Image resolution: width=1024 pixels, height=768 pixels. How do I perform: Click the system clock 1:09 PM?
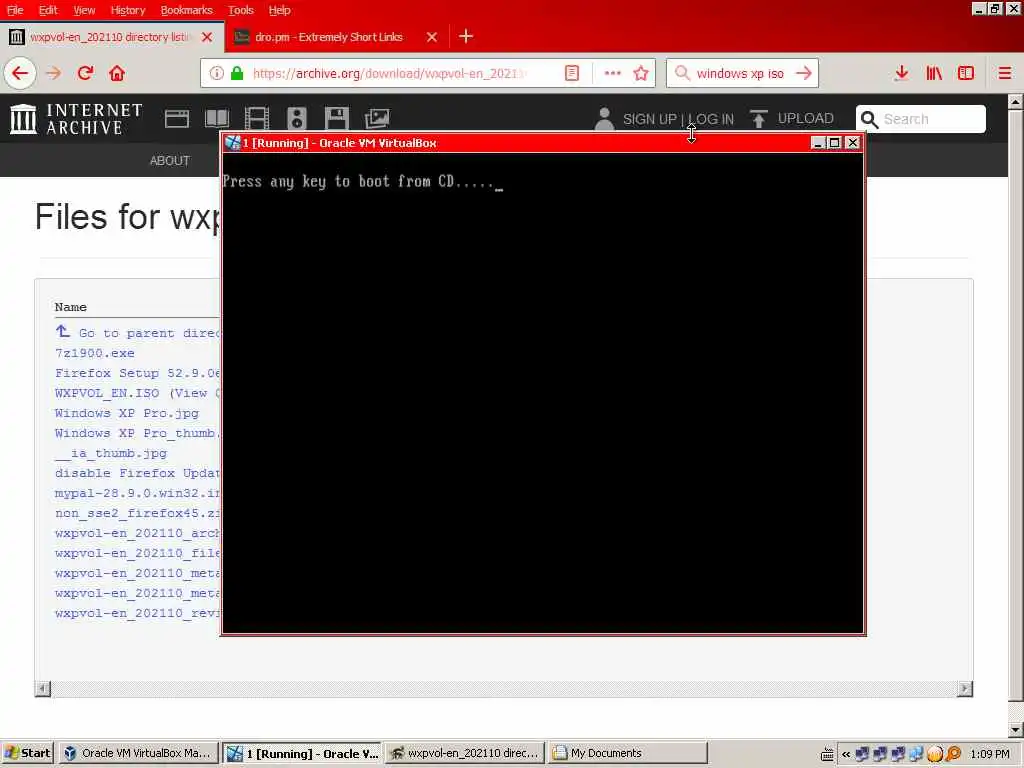[989, 754]
